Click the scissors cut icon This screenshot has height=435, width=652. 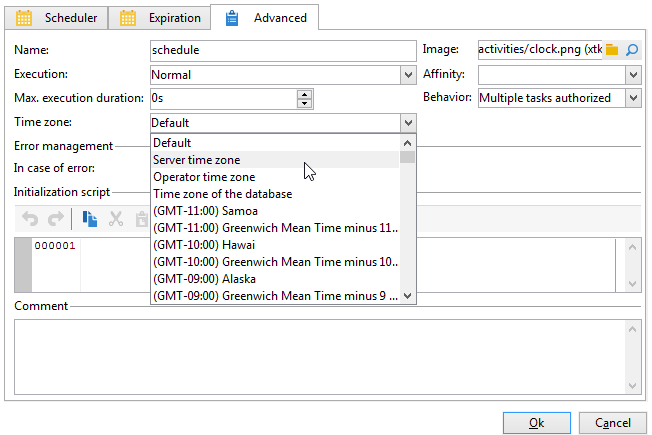click(116, 219)
